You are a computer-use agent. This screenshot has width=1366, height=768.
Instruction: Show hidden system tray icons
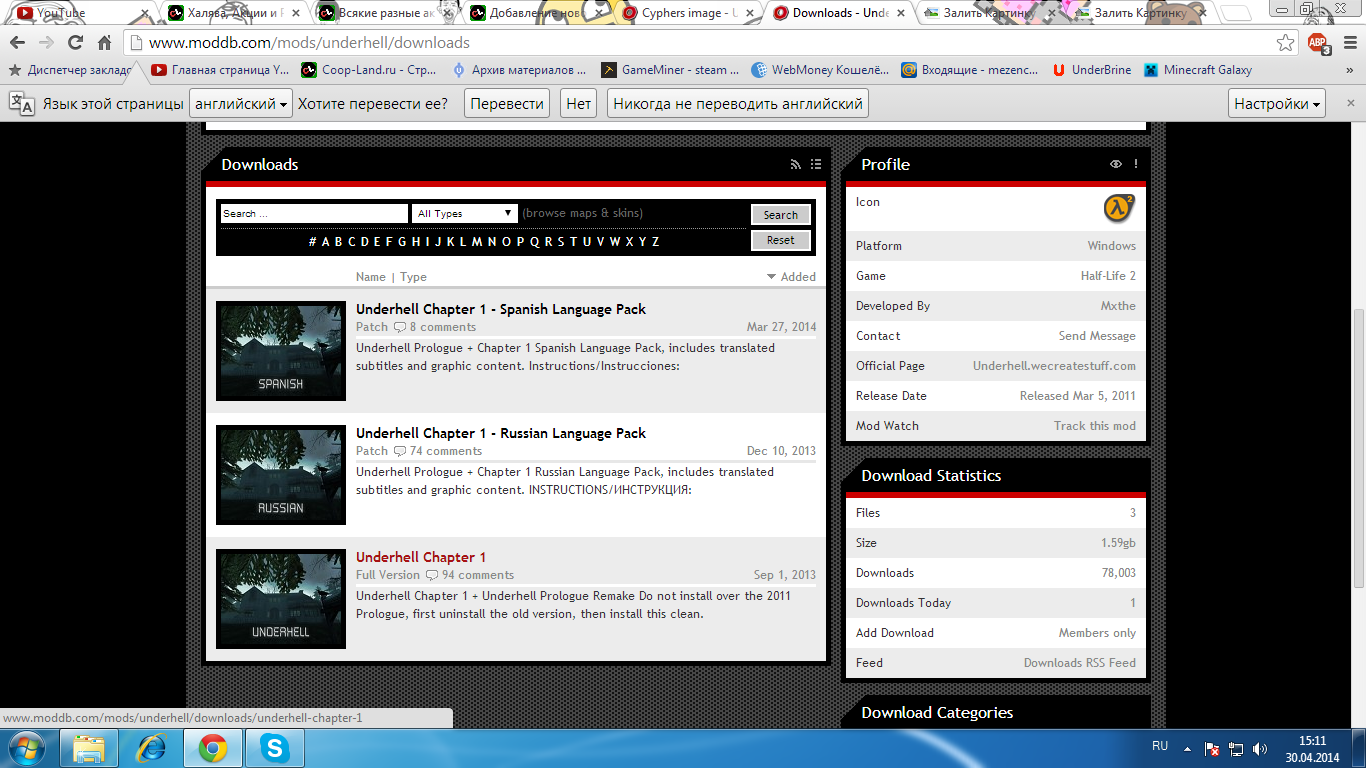click(1186, 748)
